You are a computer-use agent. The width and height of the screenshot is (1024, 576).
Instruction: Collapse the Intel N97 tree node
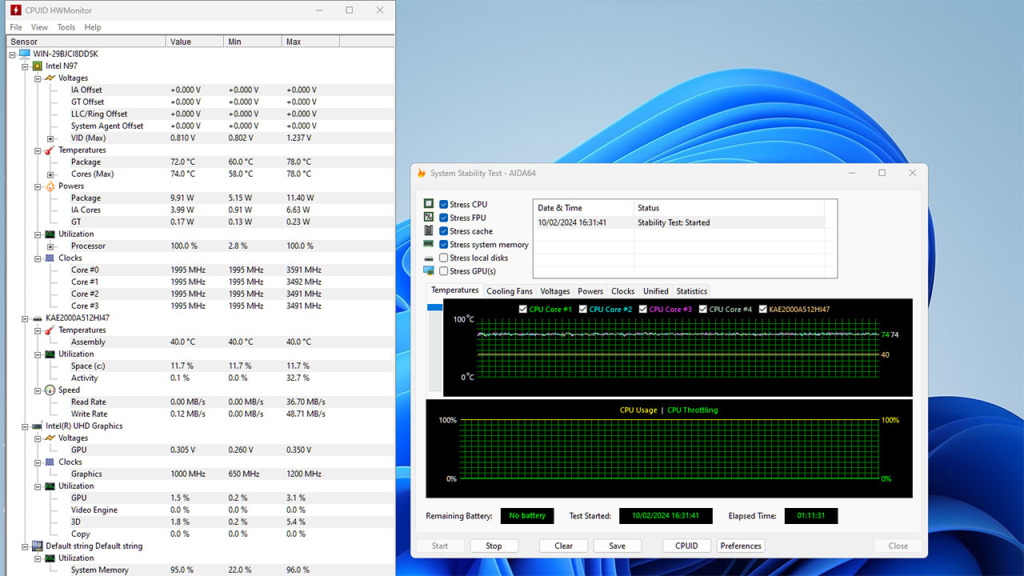pos(25,67)
